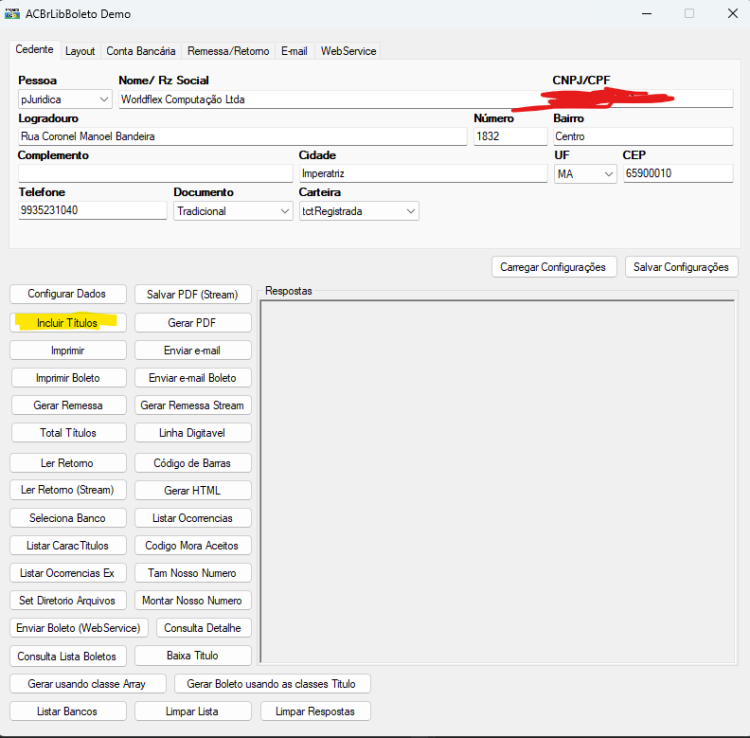Click the Salvar Configurações button
Image resolution: width=750 pixels, height=738 pixels.
(681, 267)
